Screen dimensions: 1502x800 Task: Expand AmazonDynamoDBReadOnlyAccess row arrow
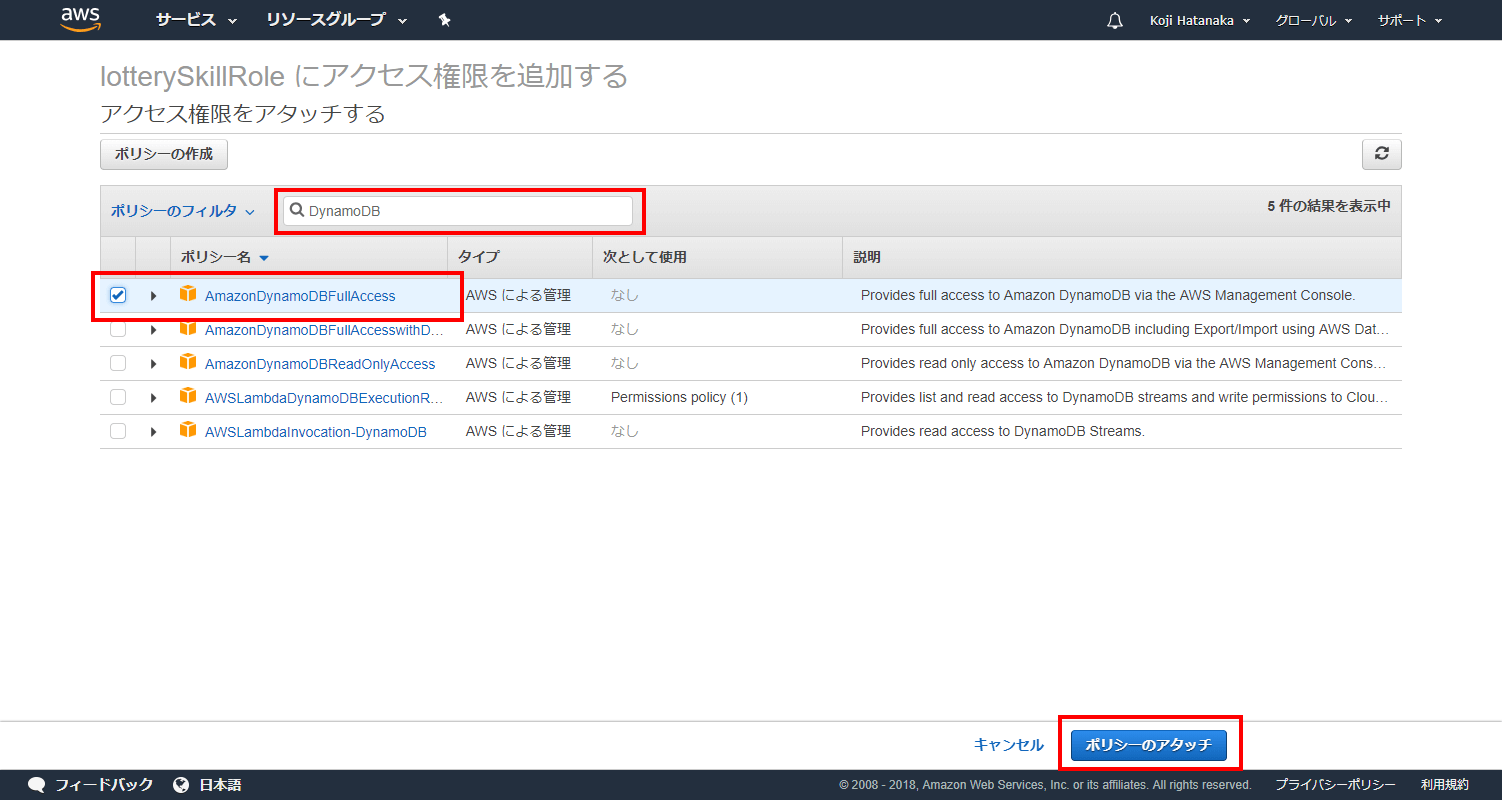[153, 364]
